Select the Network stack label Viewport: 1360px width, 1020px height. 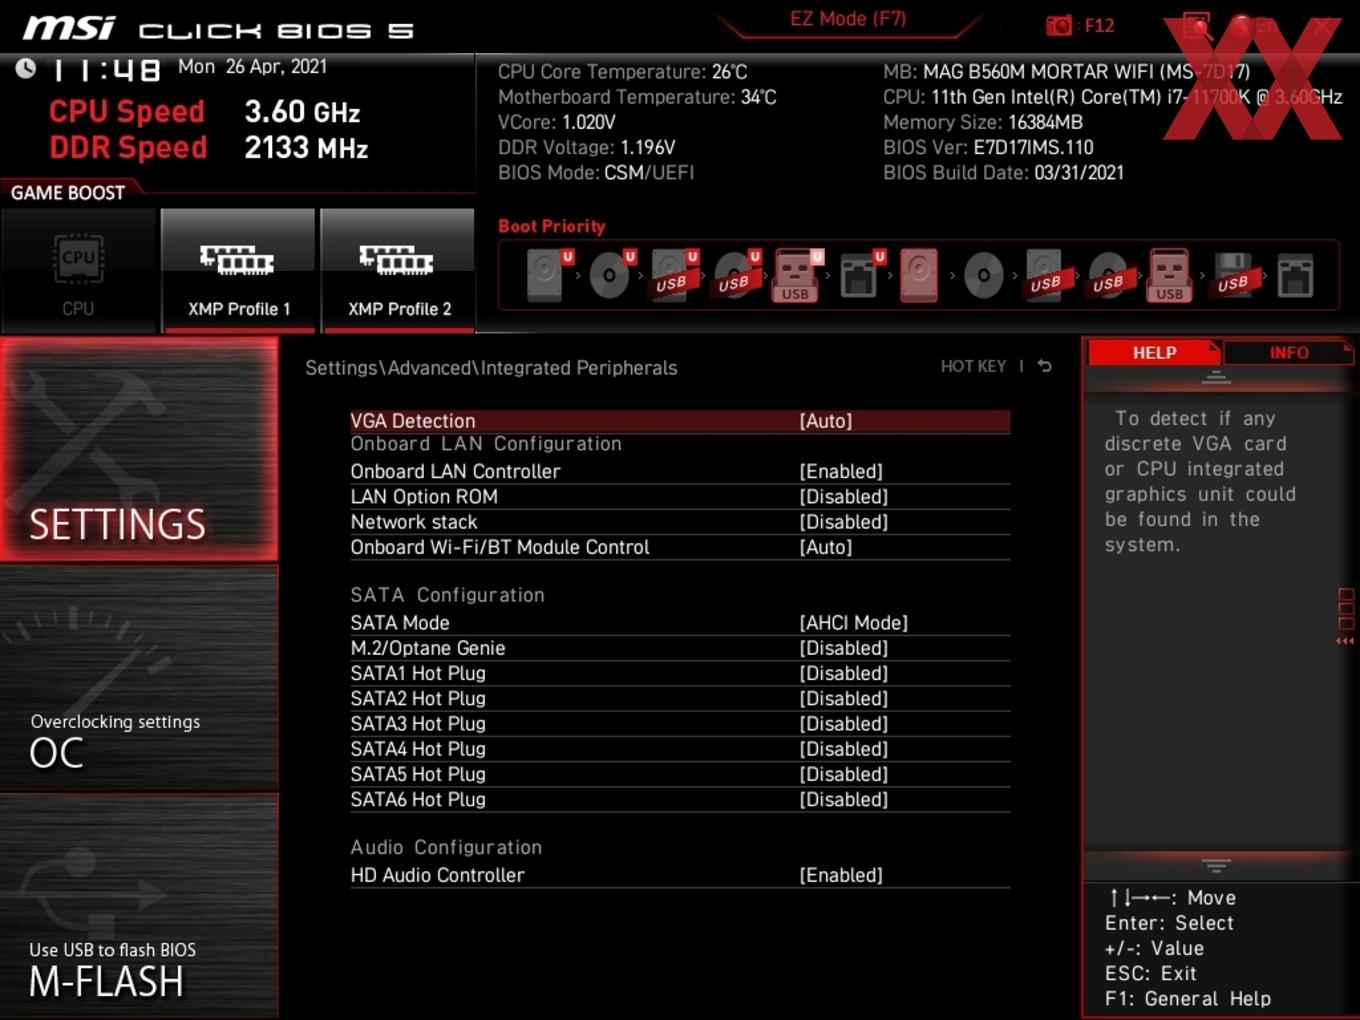click(x=414, y=522)
